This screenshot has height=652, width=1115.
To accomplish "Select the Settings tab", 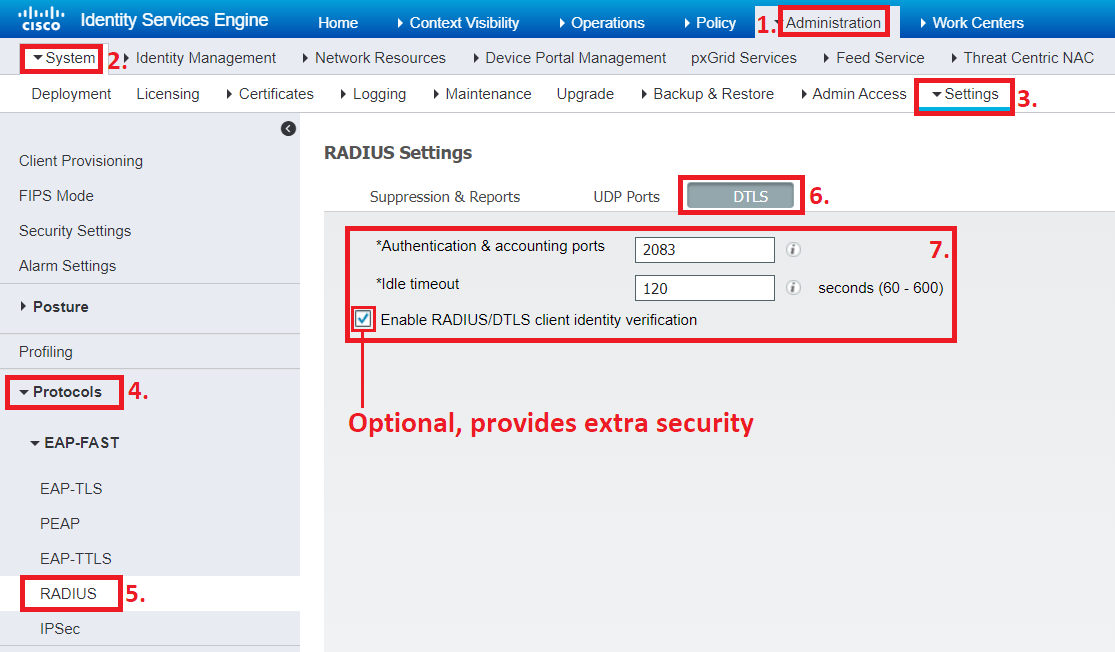I will click(x=965, y=93).
